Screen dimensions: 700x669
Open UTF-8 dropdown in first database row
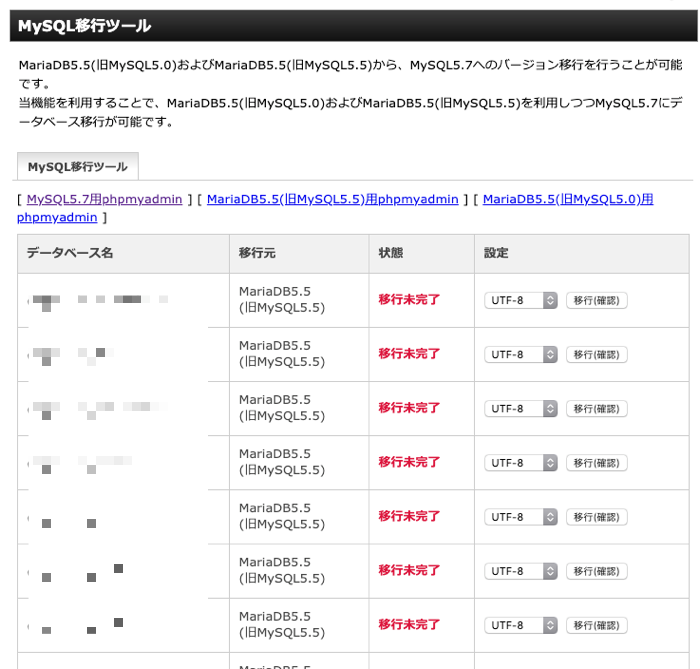tap(521, 300)
